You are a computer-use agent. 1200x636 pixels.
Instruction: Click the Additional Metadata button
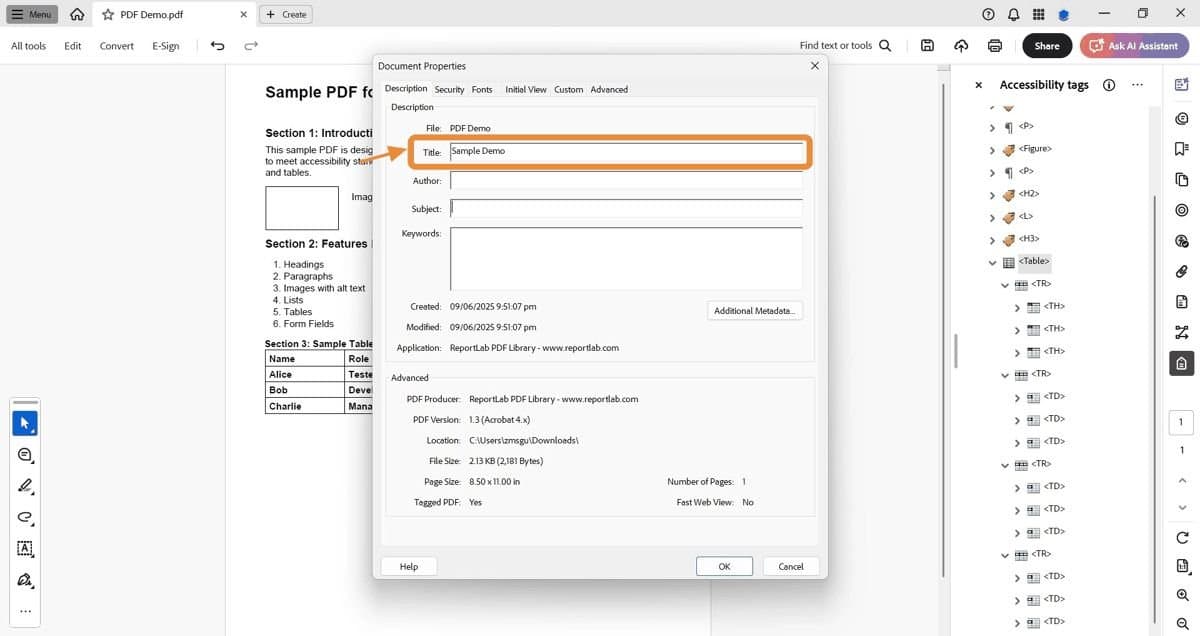coord(755,310)
